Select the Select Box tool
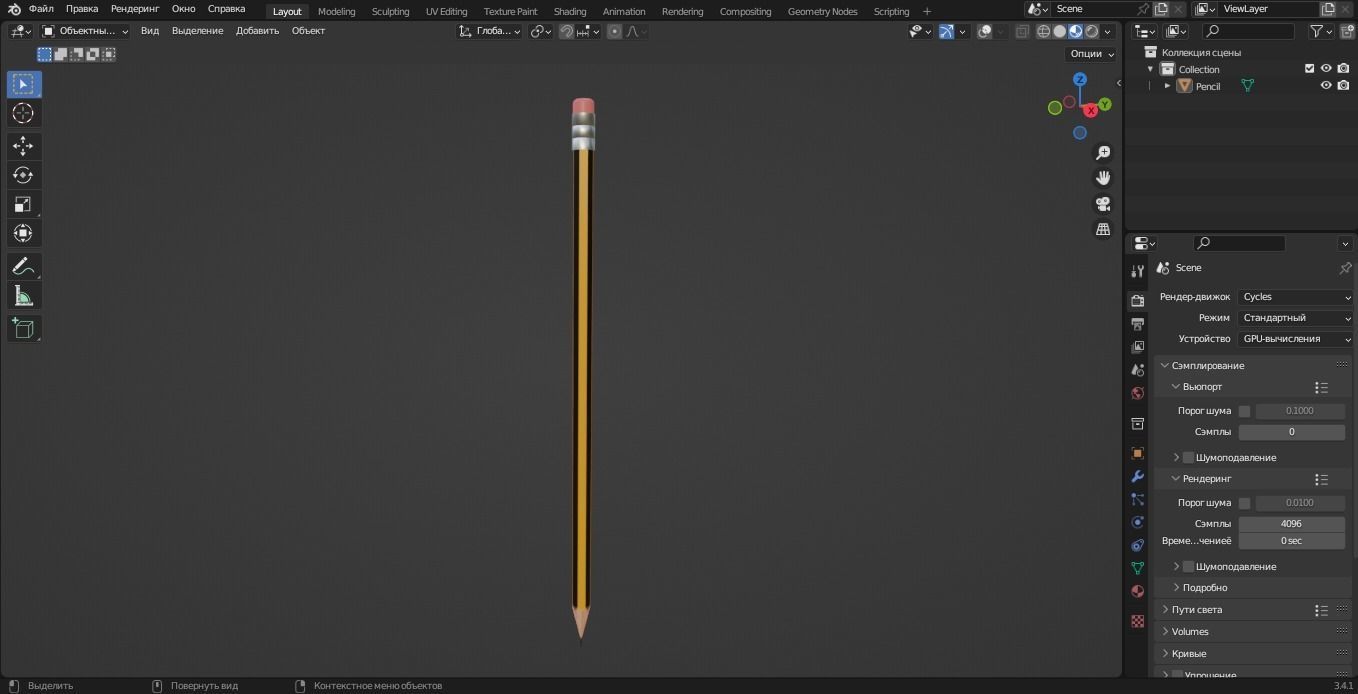Screen dimensions: 1358x694 23,84
